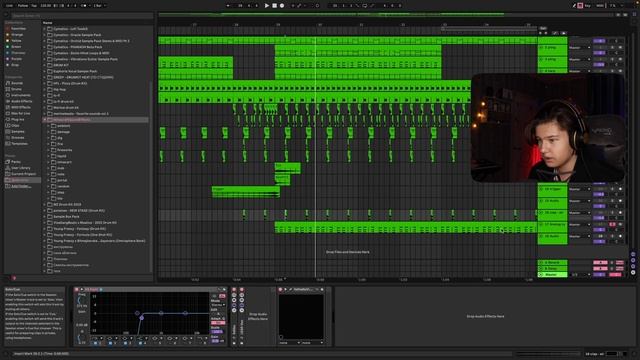This screenshot has height=360, width=640.
Task: Open Current Project under Places
Action: pyautogui.click(x=23, y=174)
